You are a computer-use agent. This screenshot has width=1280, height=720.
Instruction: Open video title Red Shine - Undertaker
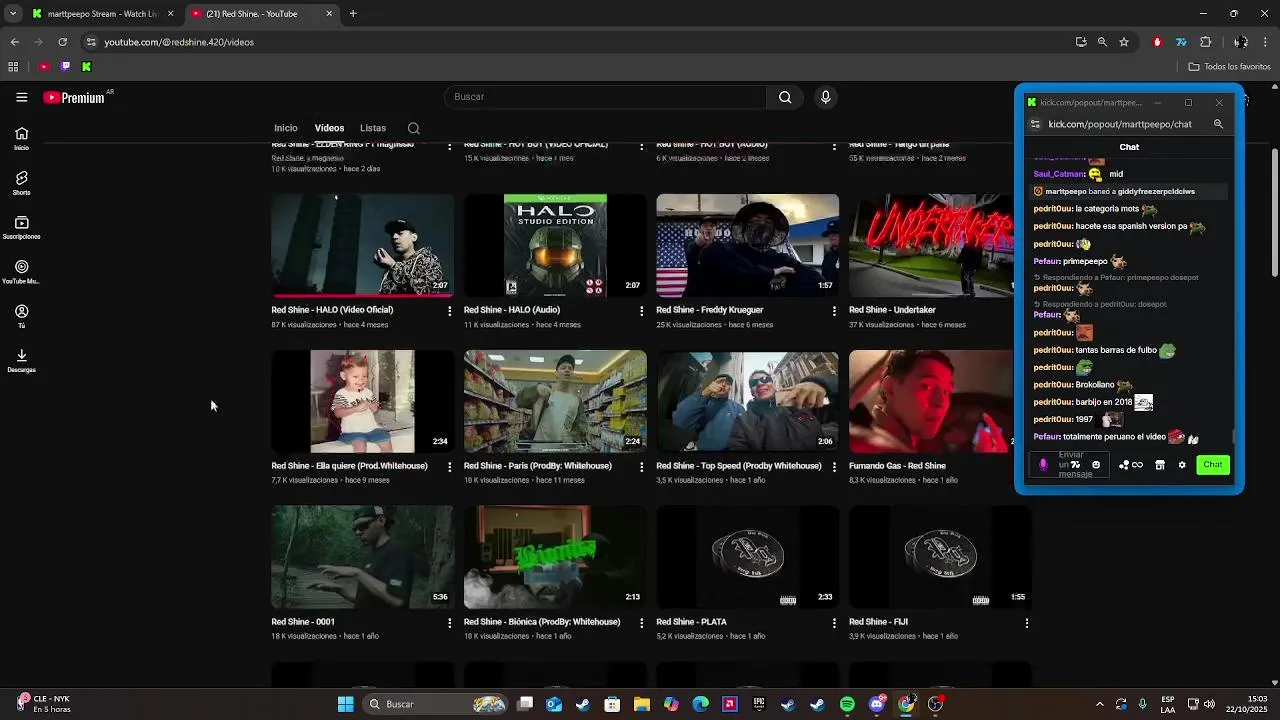892,310
